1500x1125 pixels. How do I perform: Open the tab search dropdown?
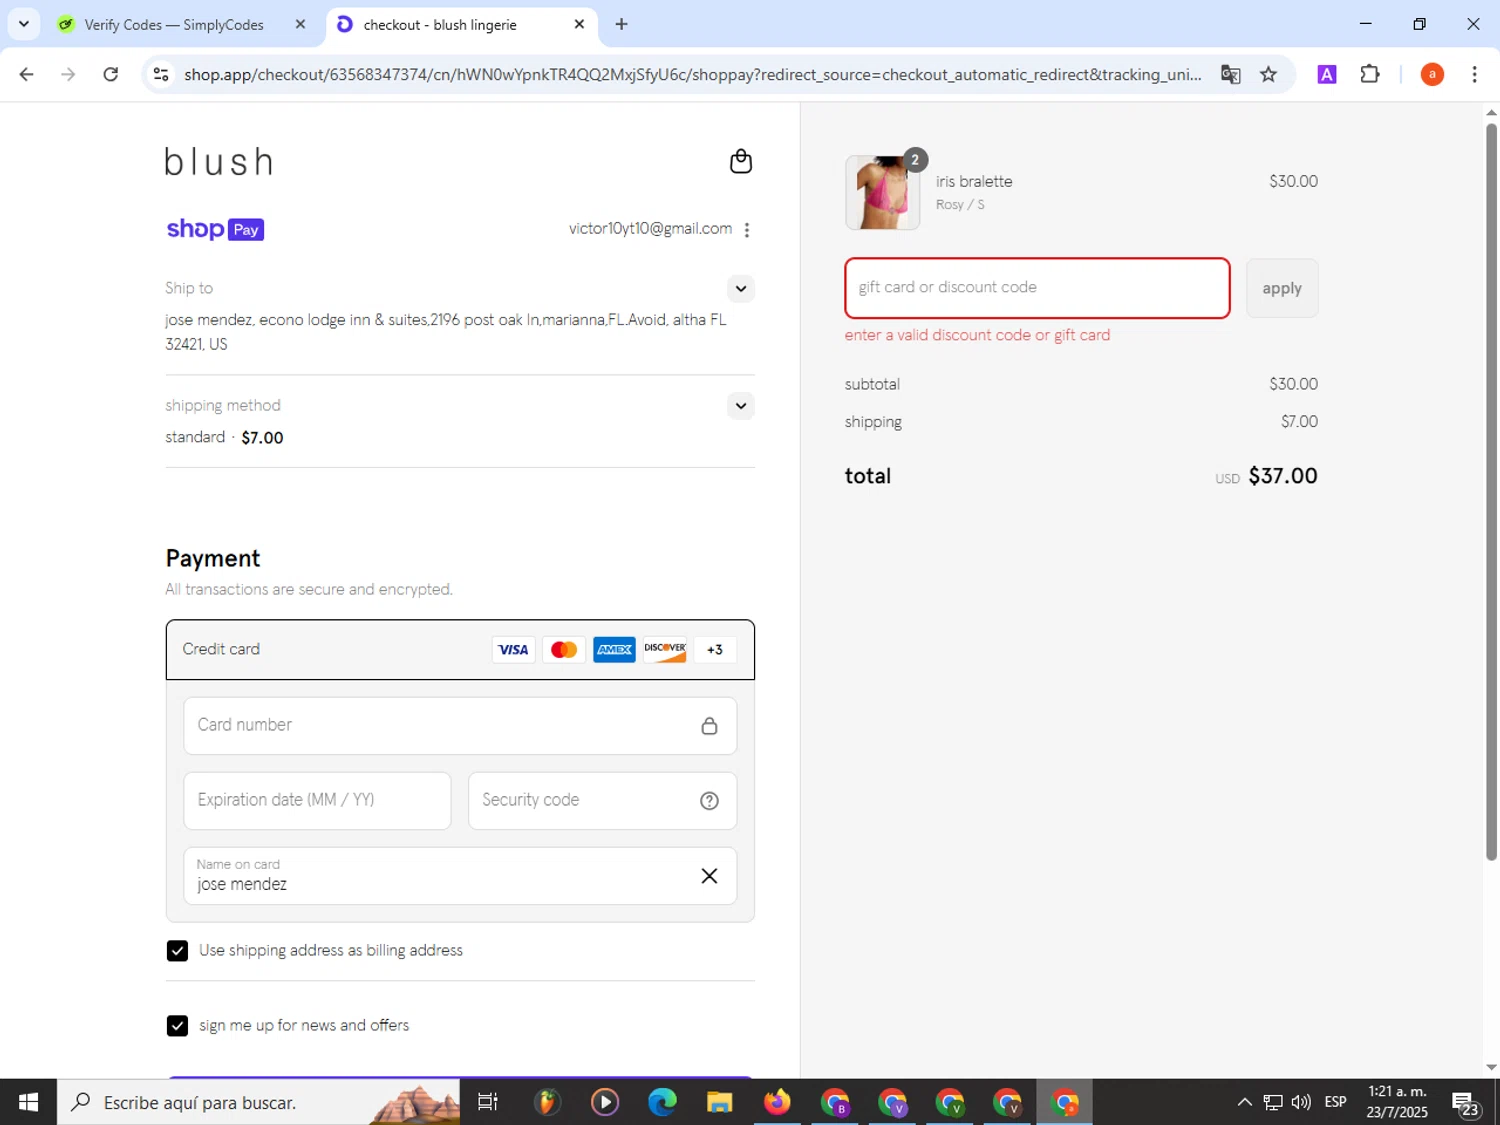click(x=24, y=24)
